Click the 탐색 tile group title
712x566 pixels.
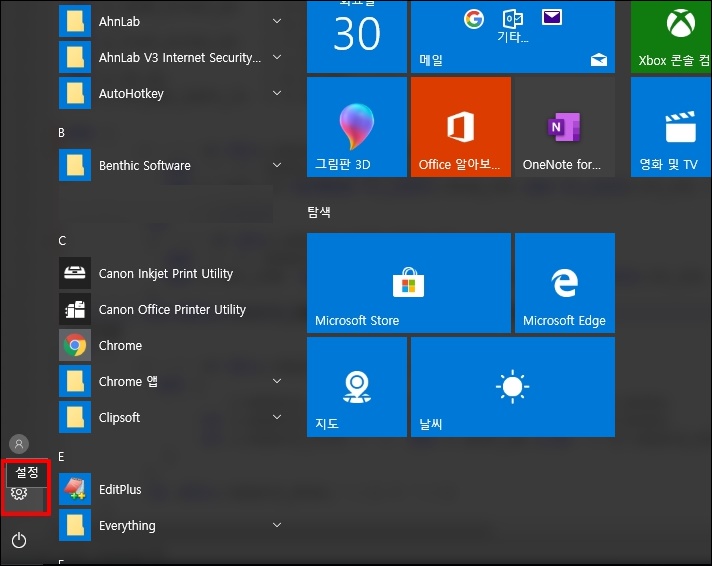point(319,212)
